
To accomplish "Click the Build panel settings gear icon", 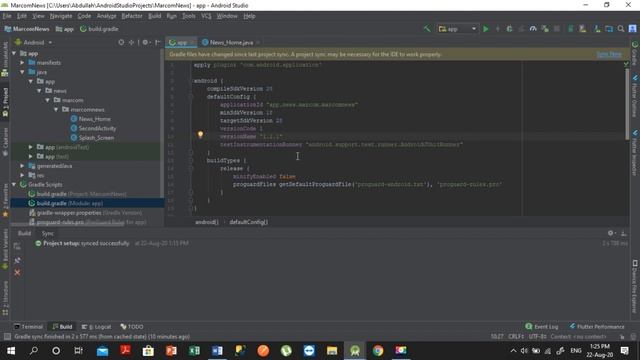I will (611, 233).
